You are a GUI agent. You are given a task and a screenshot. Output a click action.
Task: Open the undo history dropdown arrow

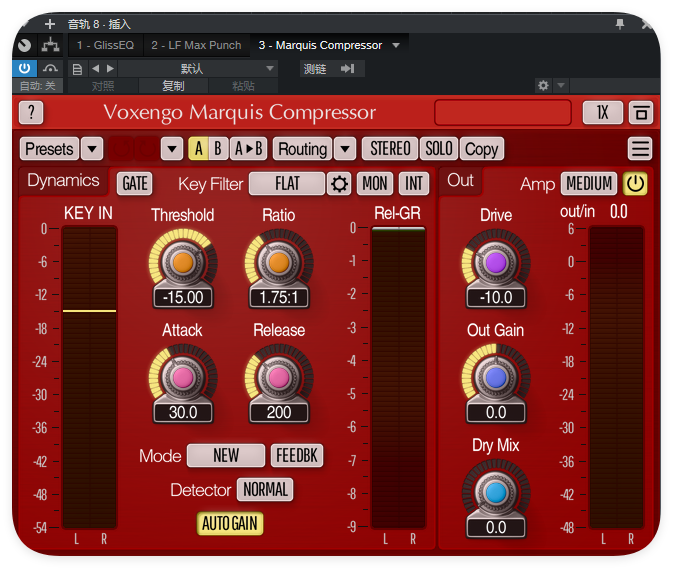point(172,149)
